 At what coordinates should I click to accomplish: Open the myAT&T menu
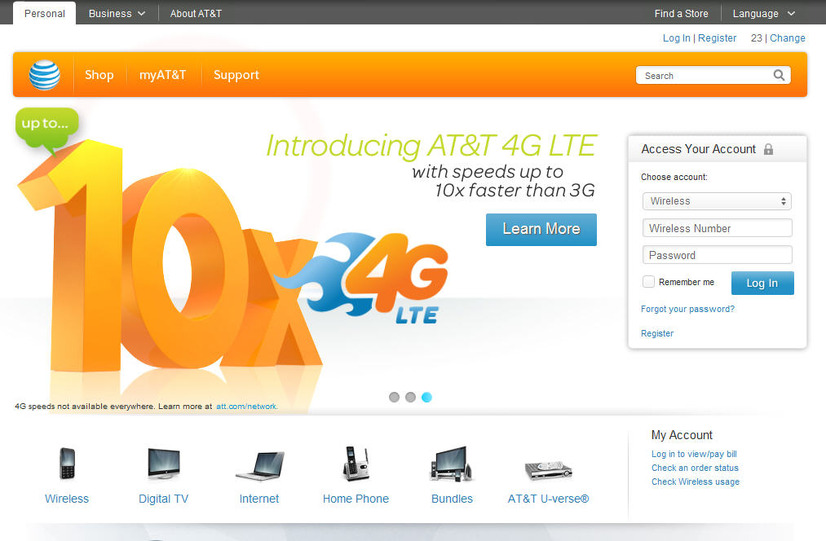pos(162,75)
